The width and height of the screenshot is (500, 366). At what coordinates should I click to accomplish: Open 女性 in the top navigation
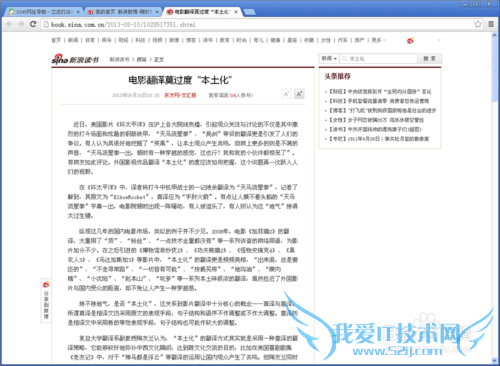click(x=326, y=40)
